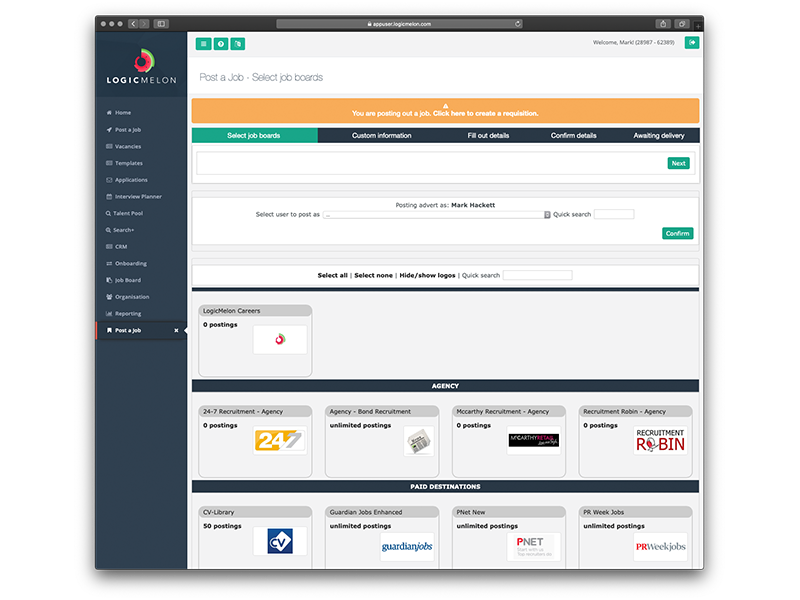Click the LogicMelon logo
Viewport: 800px width, 600px height.
click(141, 66)
